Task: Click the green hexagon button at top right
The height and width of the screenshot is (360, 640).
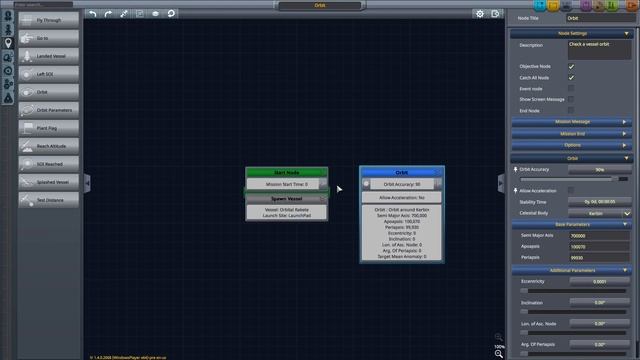Action: 612,5
